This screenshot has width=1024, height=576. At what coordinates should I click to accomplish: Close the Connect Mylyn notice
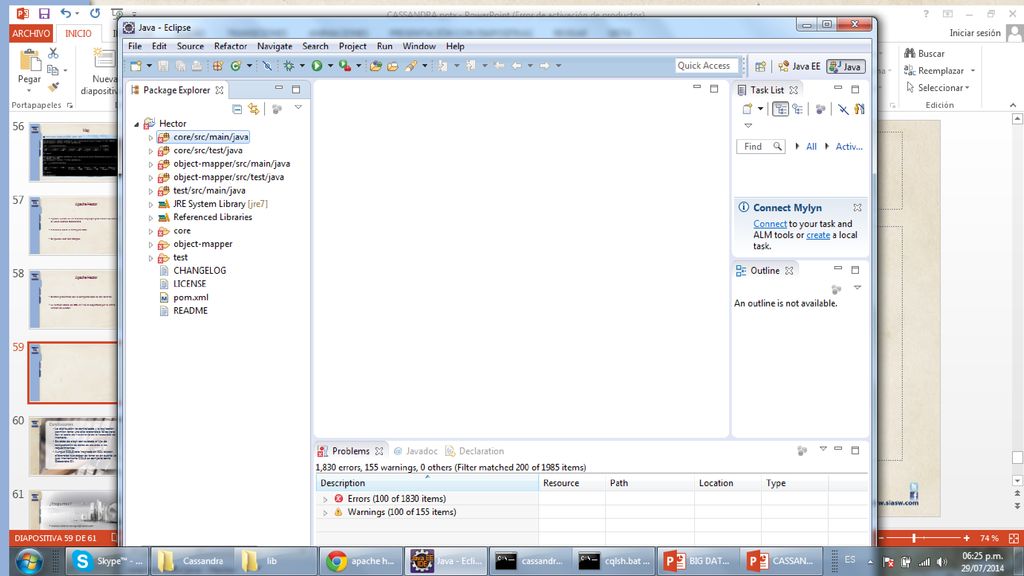857,208
